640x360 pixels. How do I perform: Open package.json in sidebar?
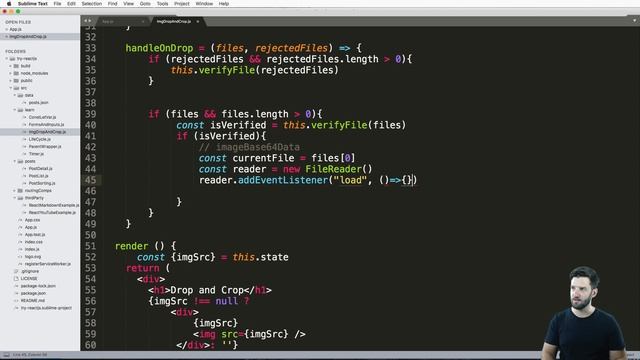coord(33,293)
